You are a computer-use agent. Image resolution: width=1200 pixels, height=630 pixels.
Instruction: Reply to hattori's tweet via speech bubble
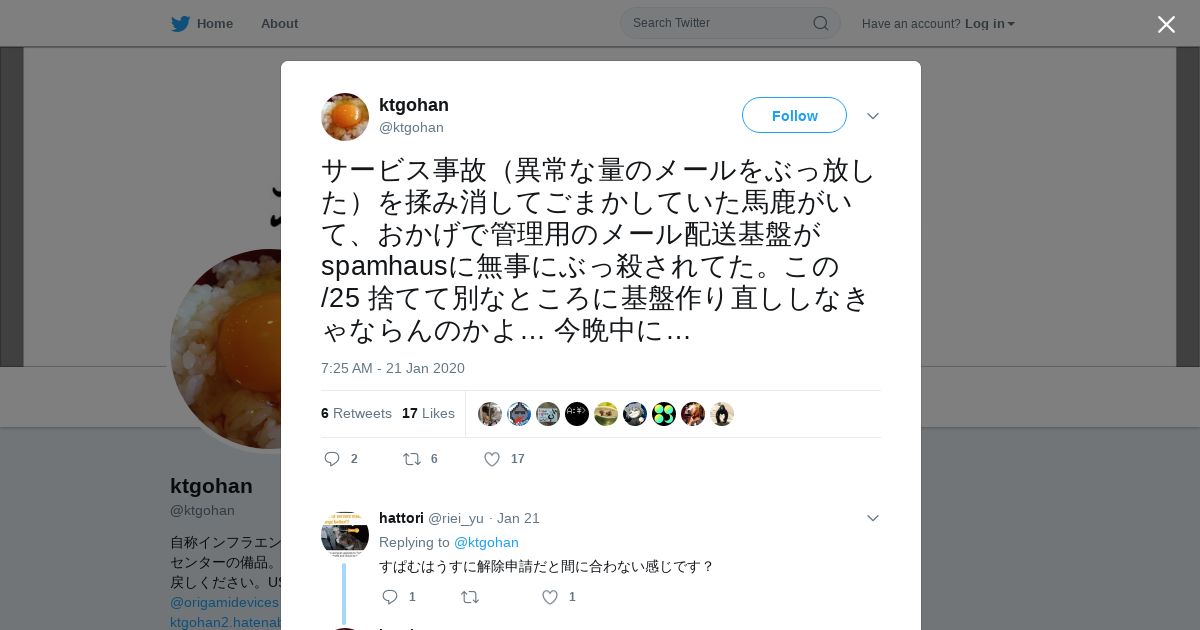point(390,597)
